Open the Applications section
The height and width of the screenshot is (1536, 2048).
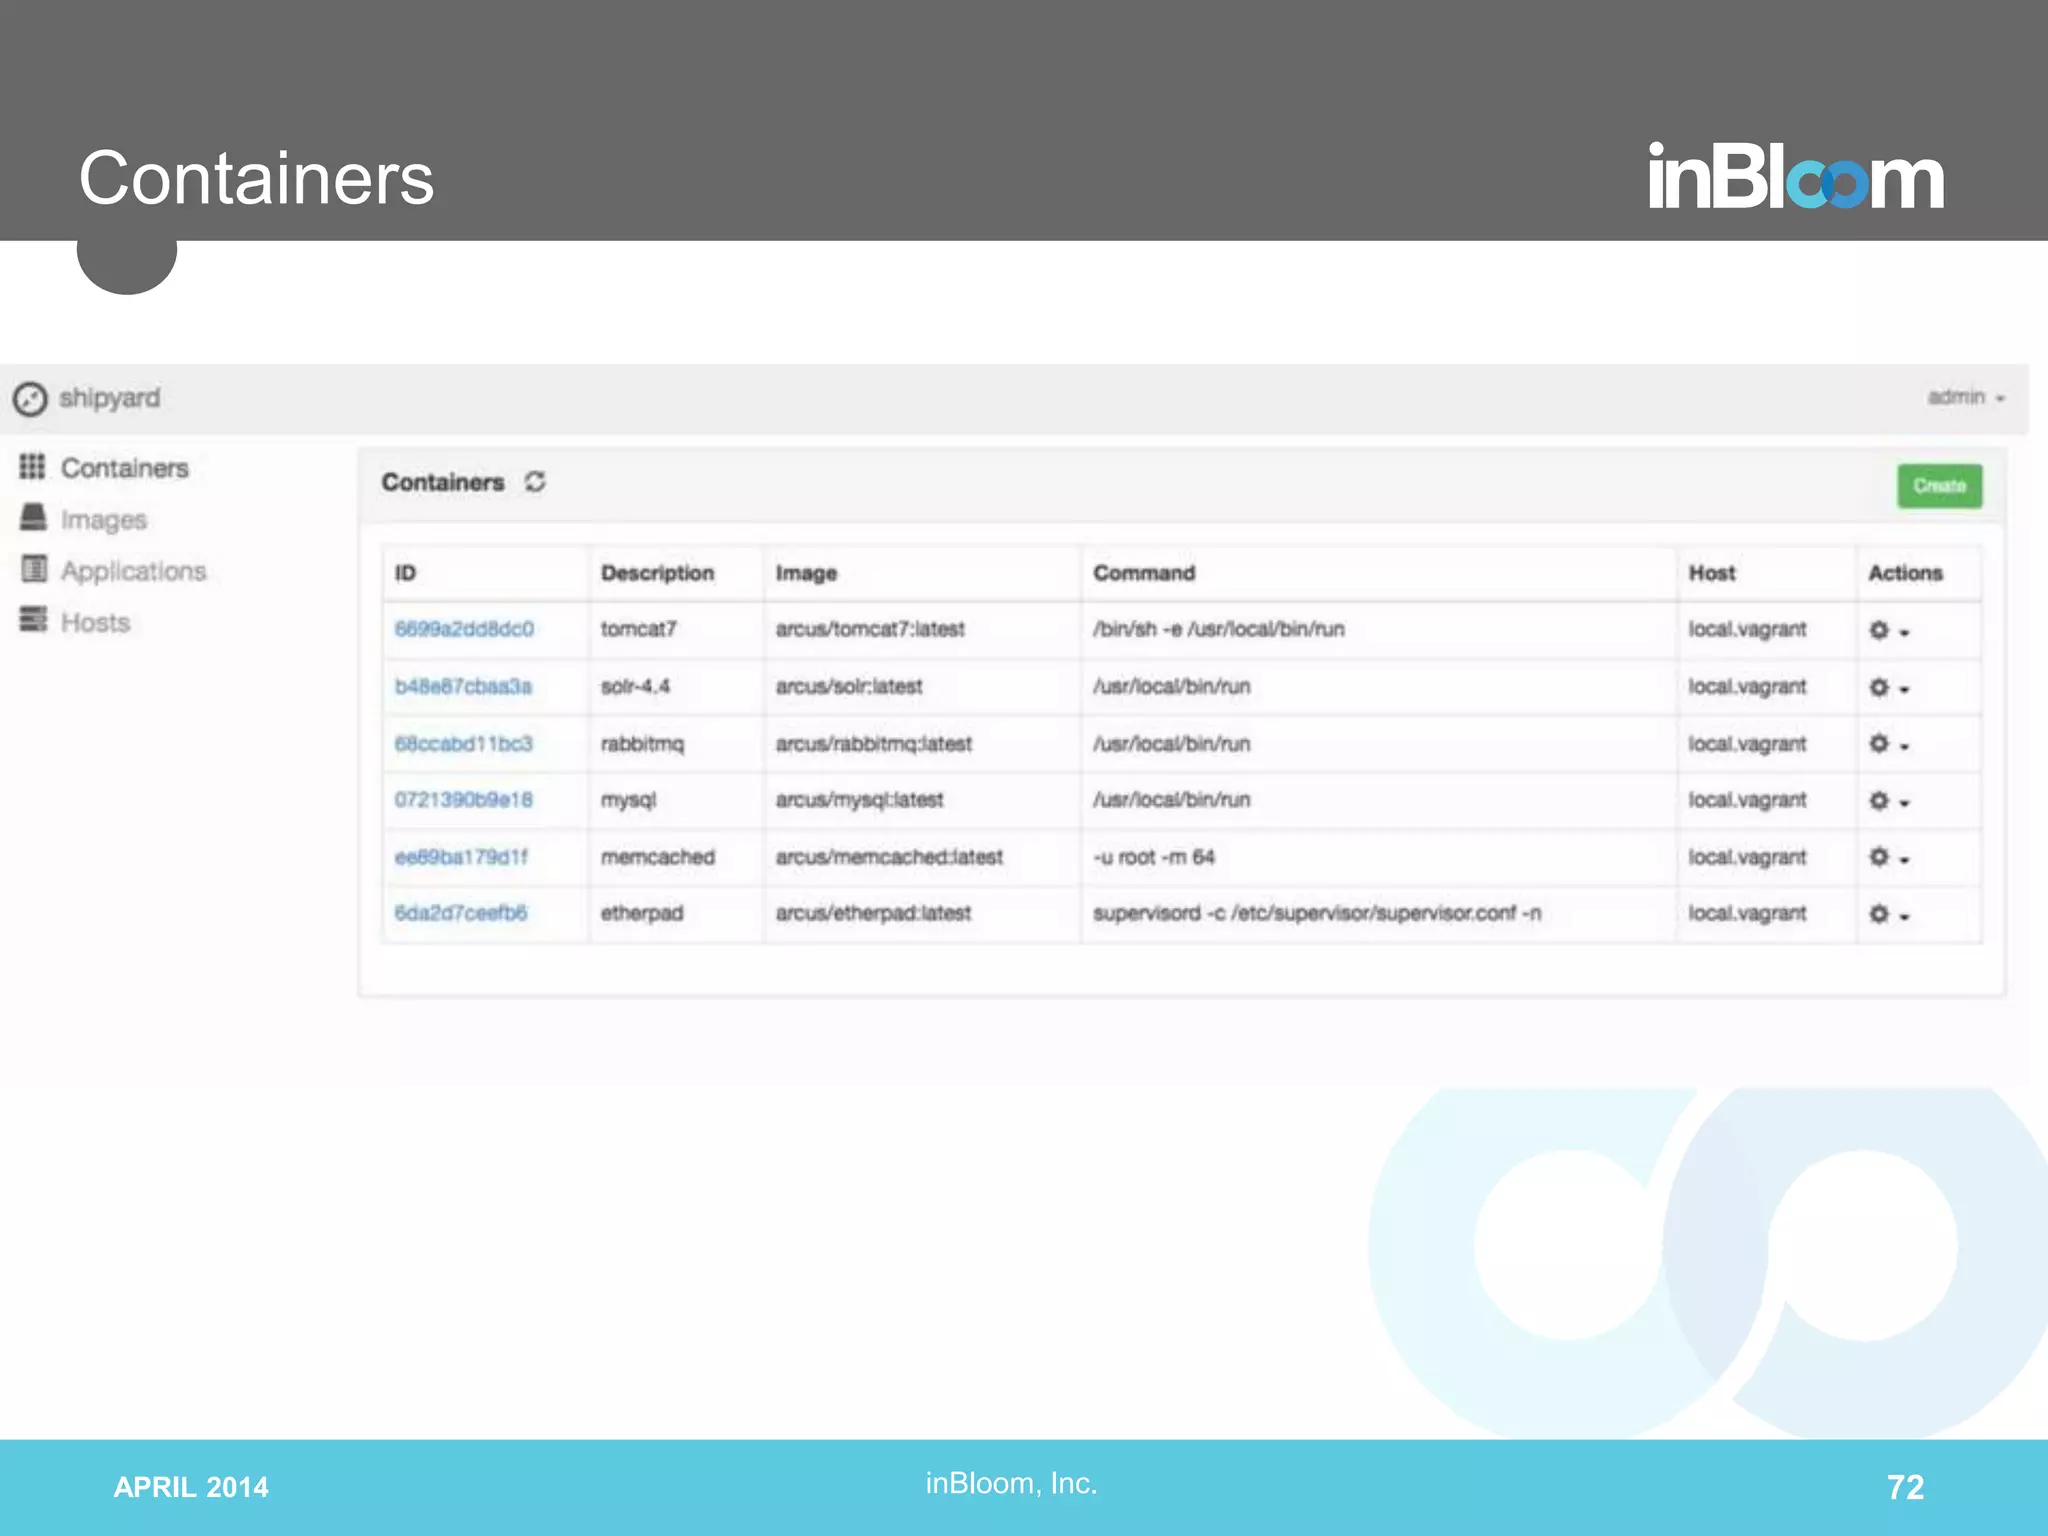[133, 571]
